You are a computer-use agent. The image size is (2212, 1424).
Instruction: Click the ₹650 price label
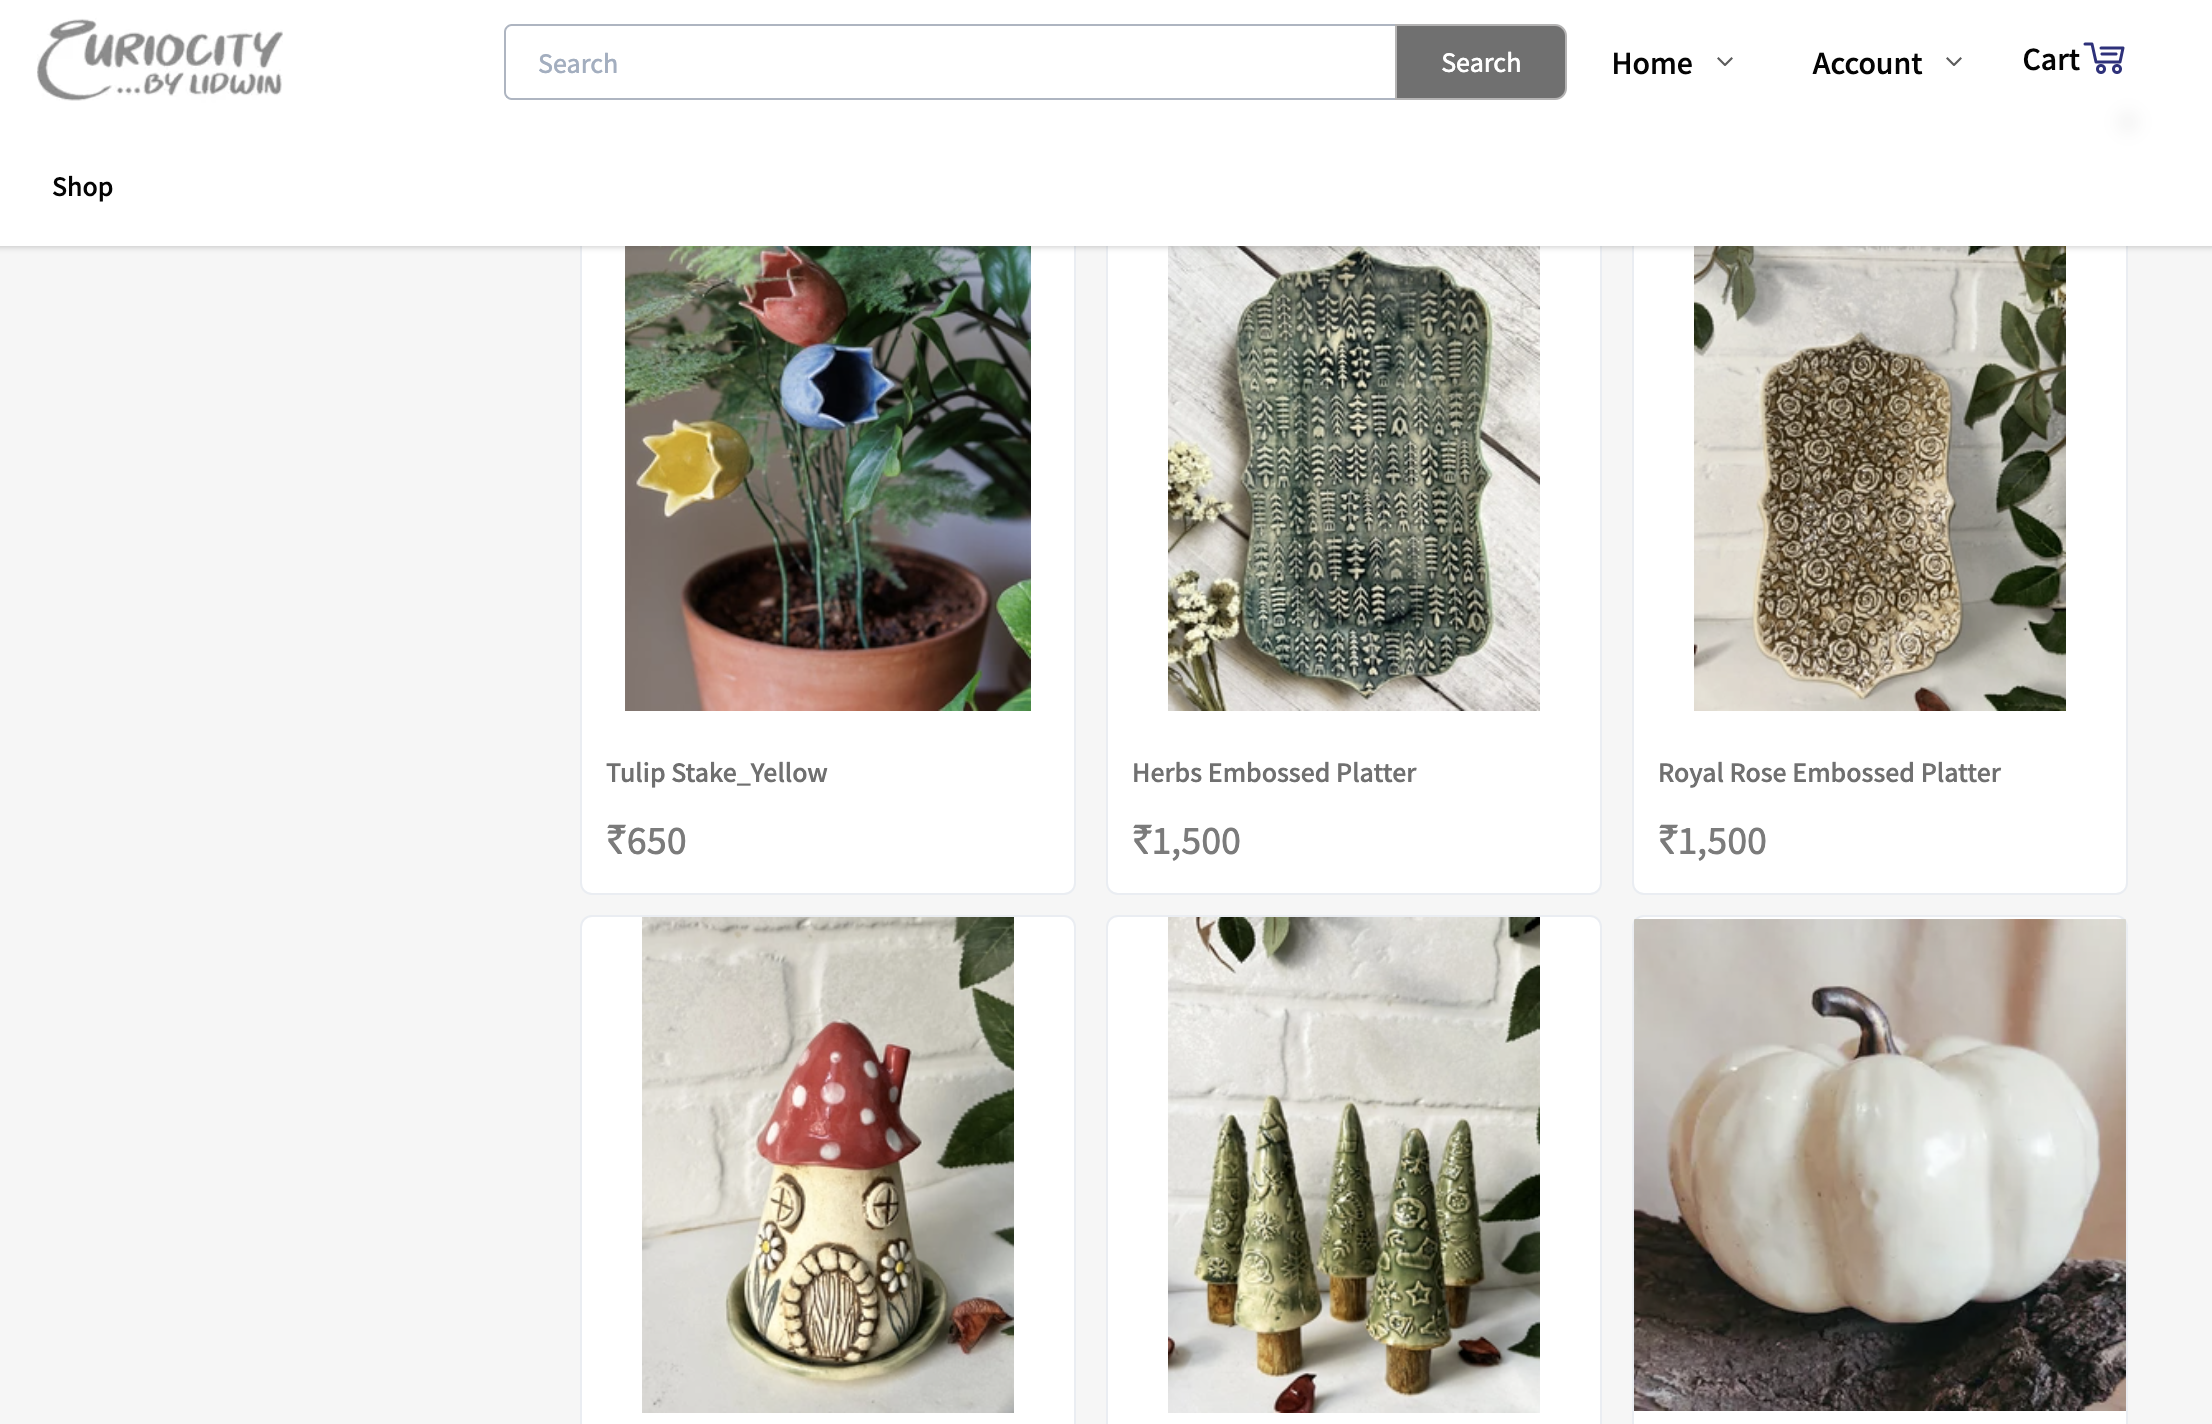pos(646,840)
